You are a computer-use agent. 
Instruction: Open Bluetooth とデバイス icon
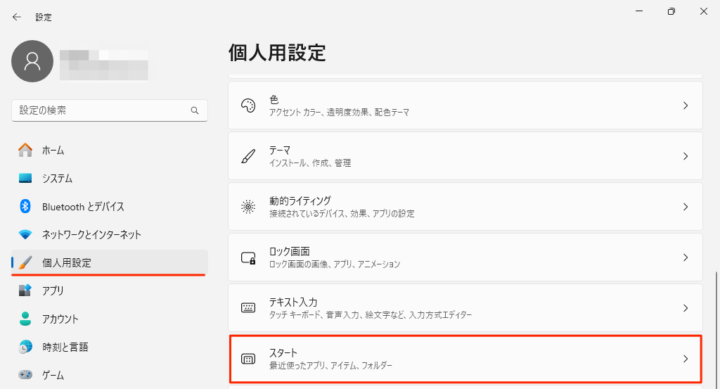click(25, 206)
